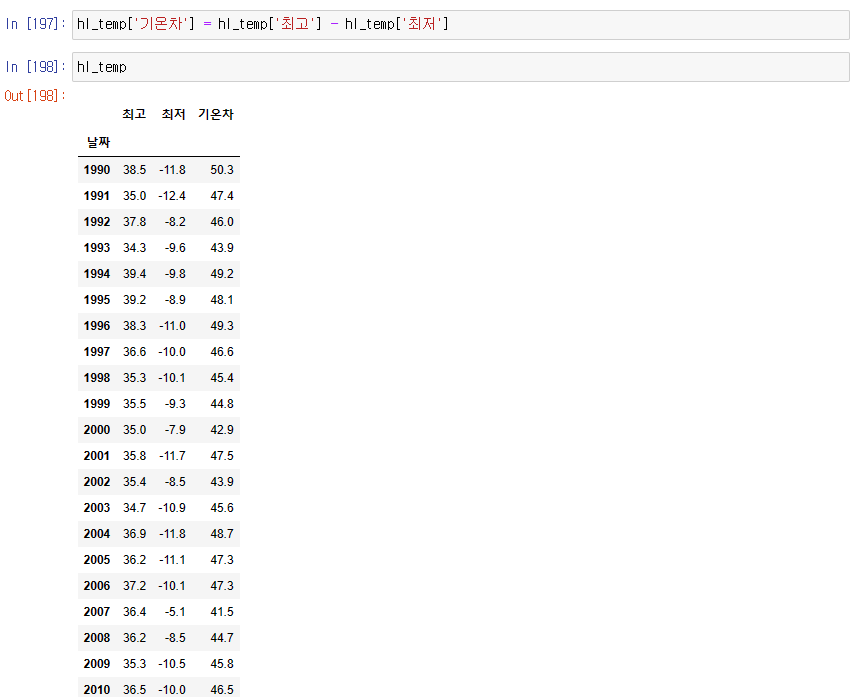The height and width of the screenshot is (697, 861).
Task: Click the -11.1 value in 2005 row
Action: pos(172,560)
